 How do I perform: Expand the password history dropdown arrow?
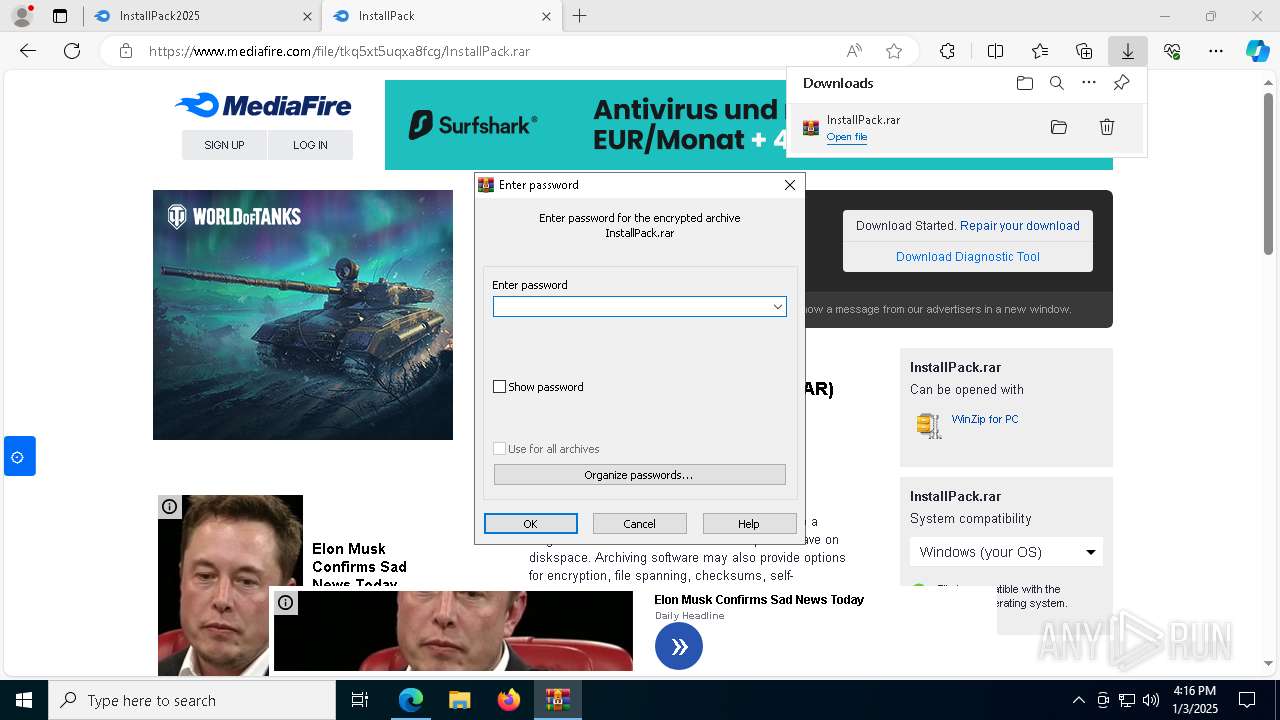(777, 307)
